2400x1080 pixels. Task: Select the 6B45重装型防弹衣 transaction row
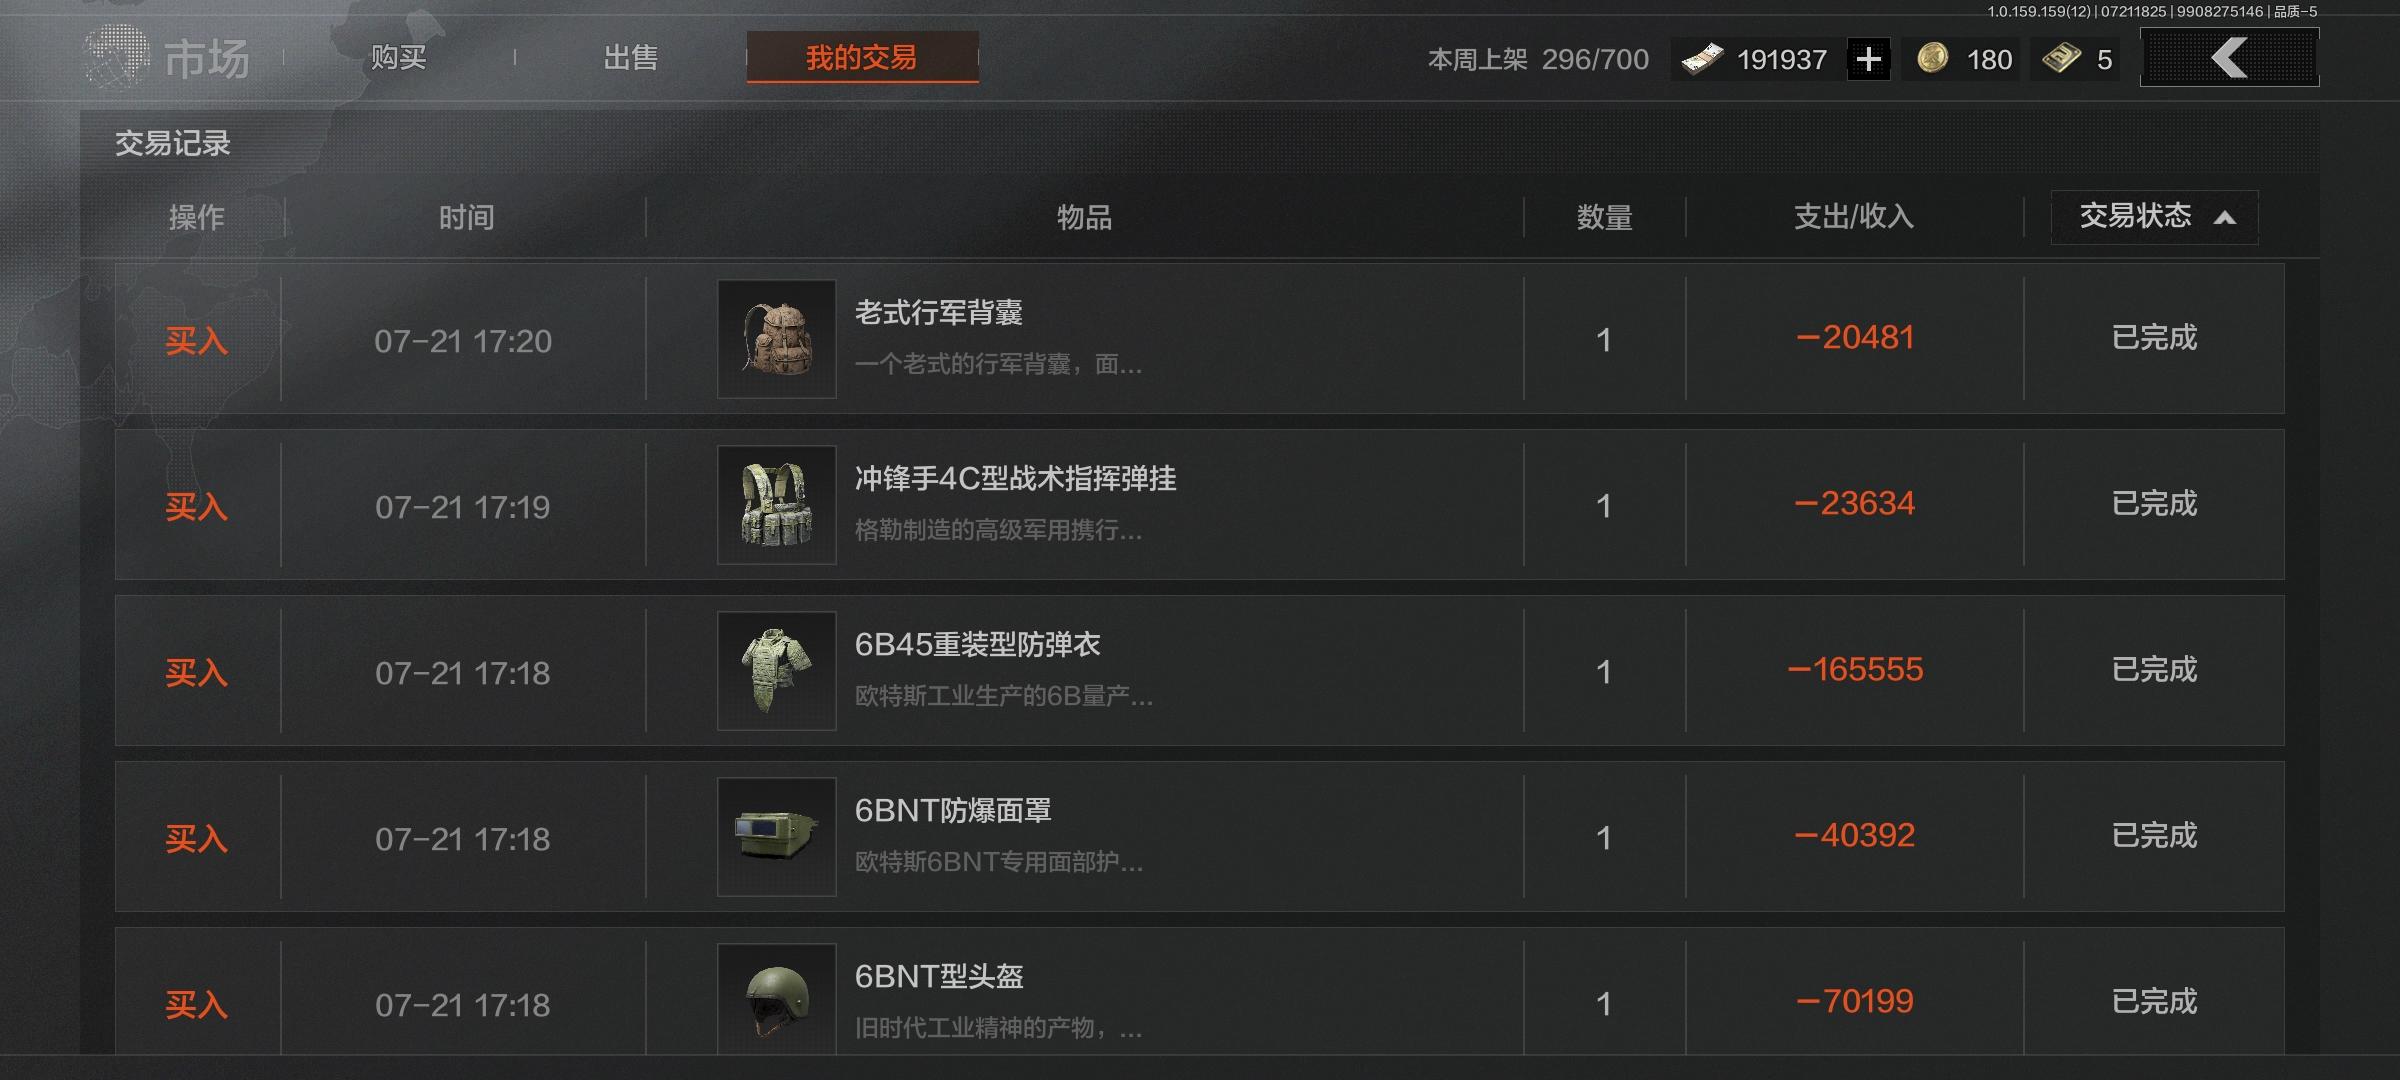coord(1199,671)
